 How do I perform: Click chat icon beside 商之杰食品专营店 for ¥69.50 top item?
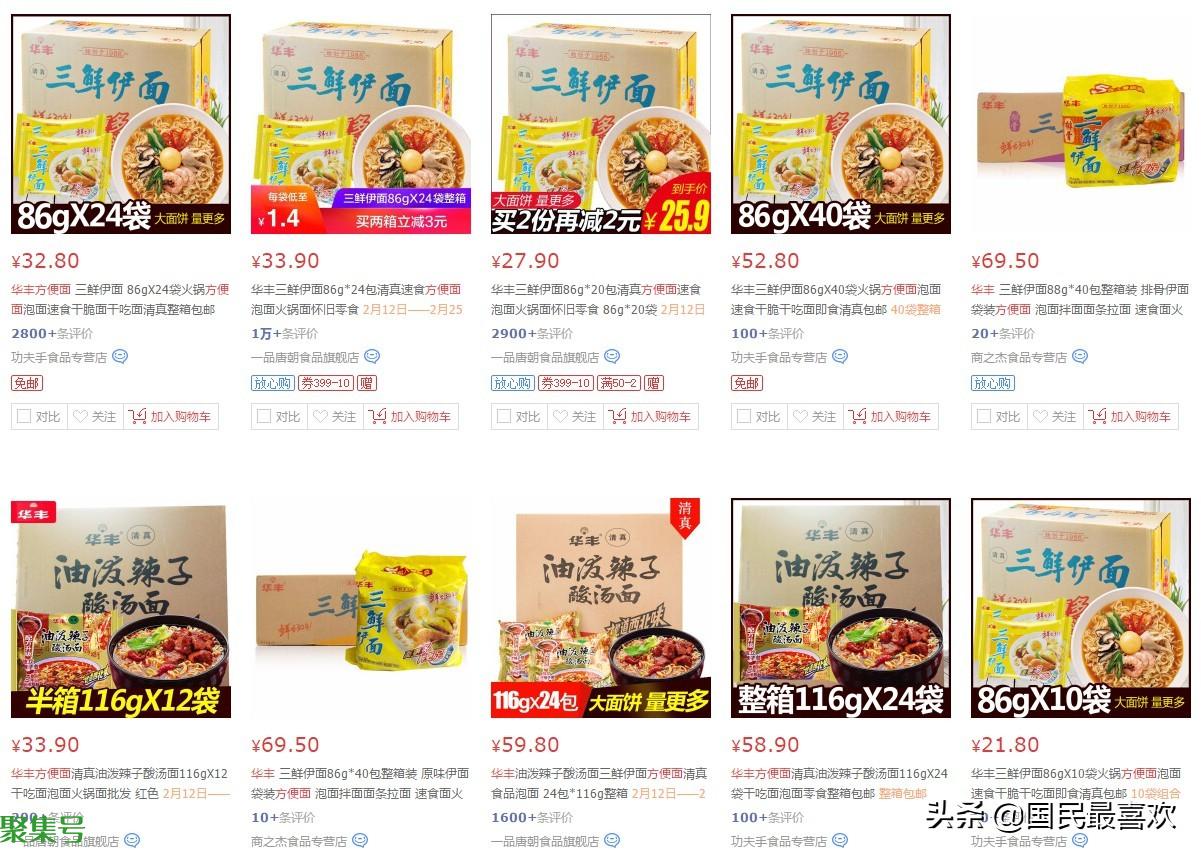[x=1080, y=357]
